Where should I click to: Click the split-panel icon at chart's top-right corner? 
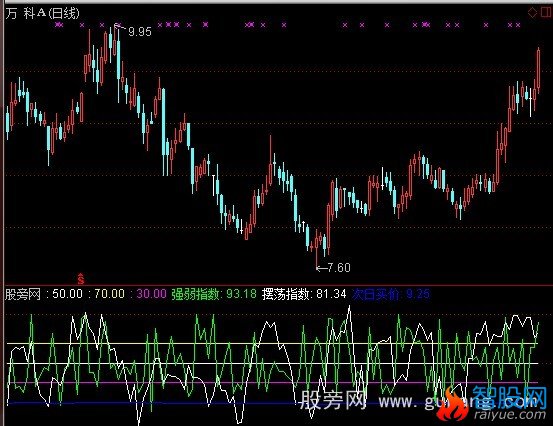coord(545,13)
